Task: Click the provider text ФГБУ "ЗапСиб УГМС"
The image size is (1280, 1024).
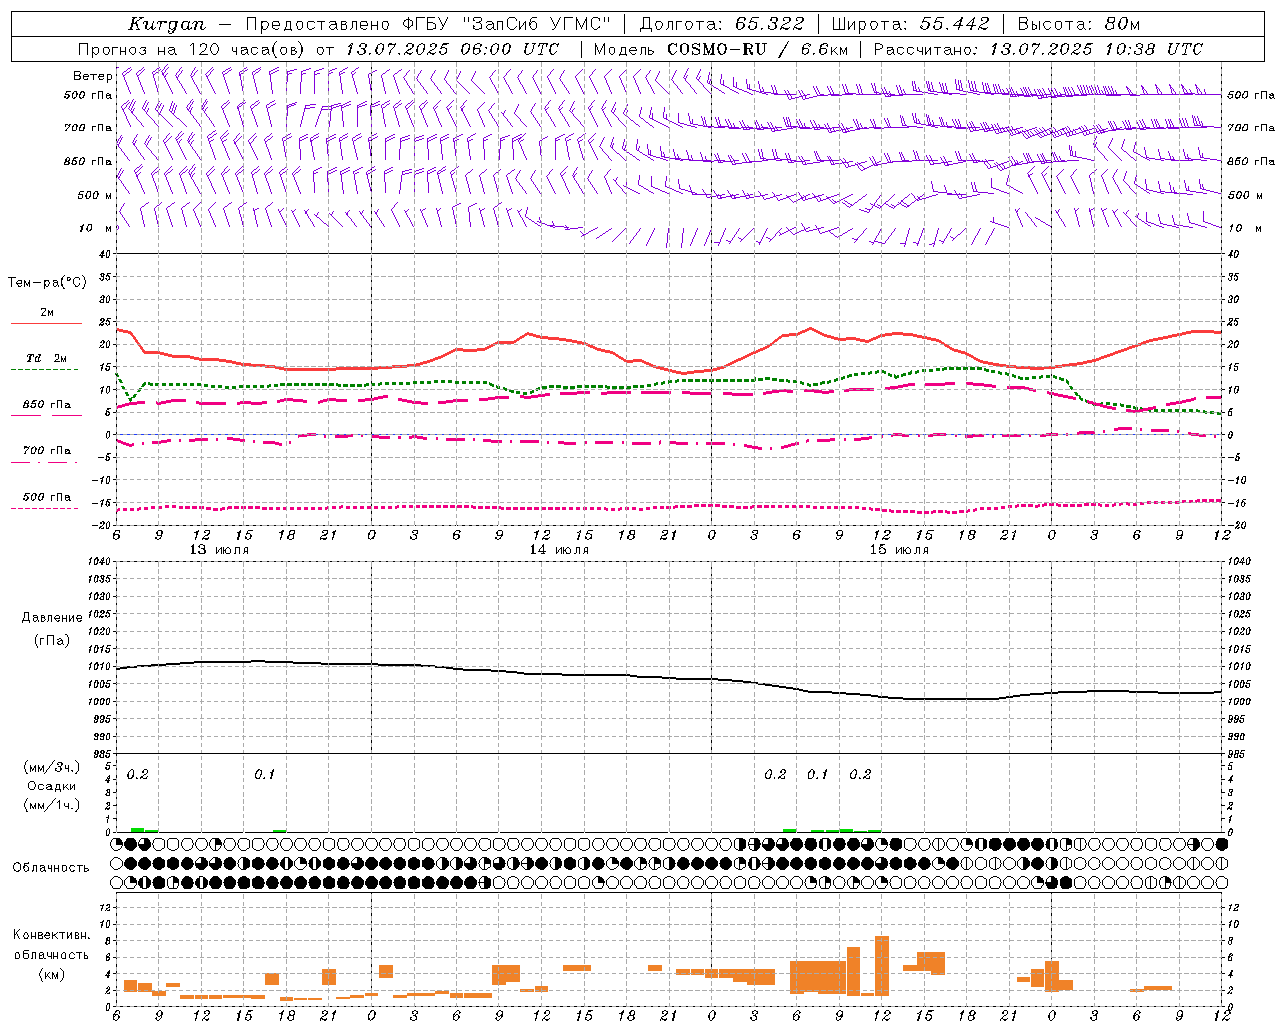Action: 507,24
